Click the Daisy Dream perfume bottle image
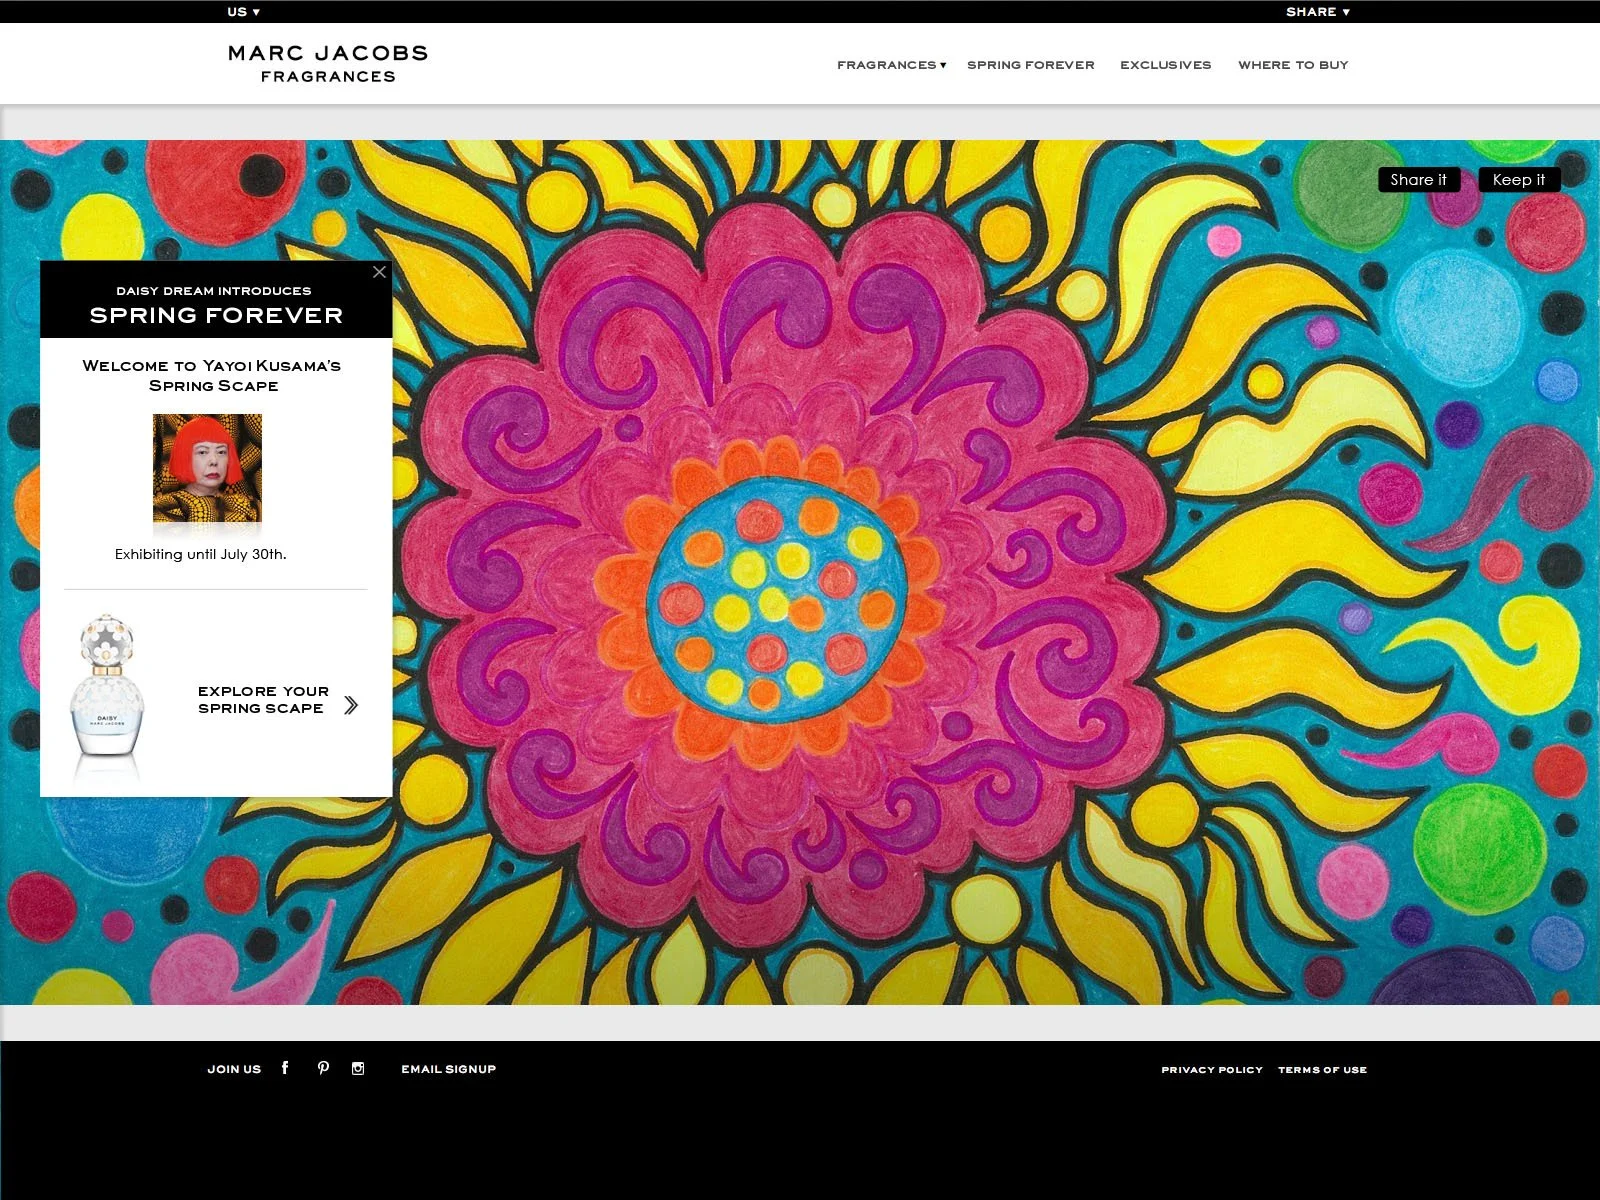The image size is (1600, 1200). coord(107,688)
